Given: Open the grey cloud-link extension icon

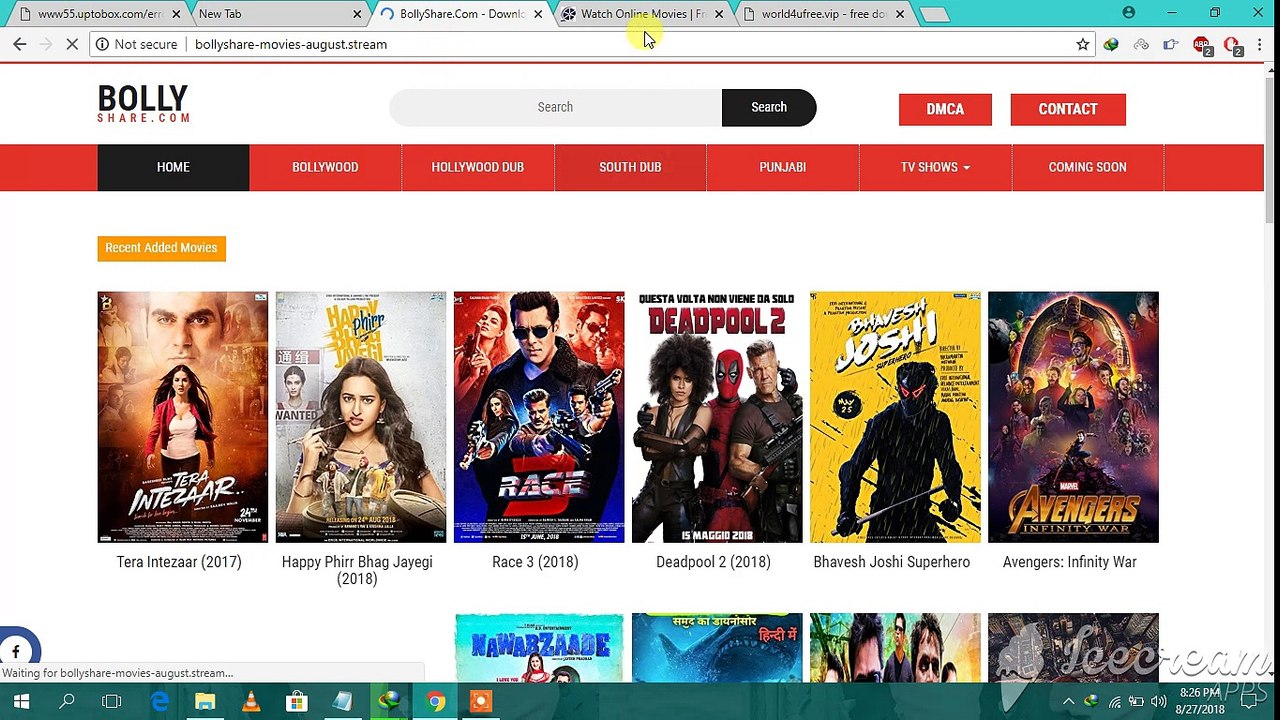Looking at the screenshot, I should click(x=1141, y=44).
